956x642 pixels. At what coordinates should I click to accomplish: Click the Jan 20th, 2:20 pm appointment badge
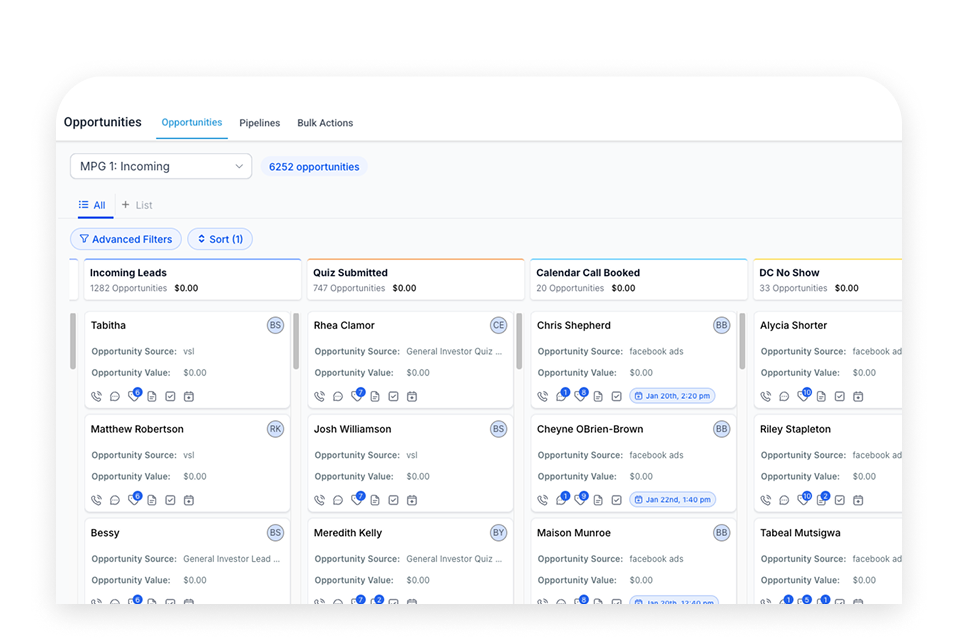(672, 396)
